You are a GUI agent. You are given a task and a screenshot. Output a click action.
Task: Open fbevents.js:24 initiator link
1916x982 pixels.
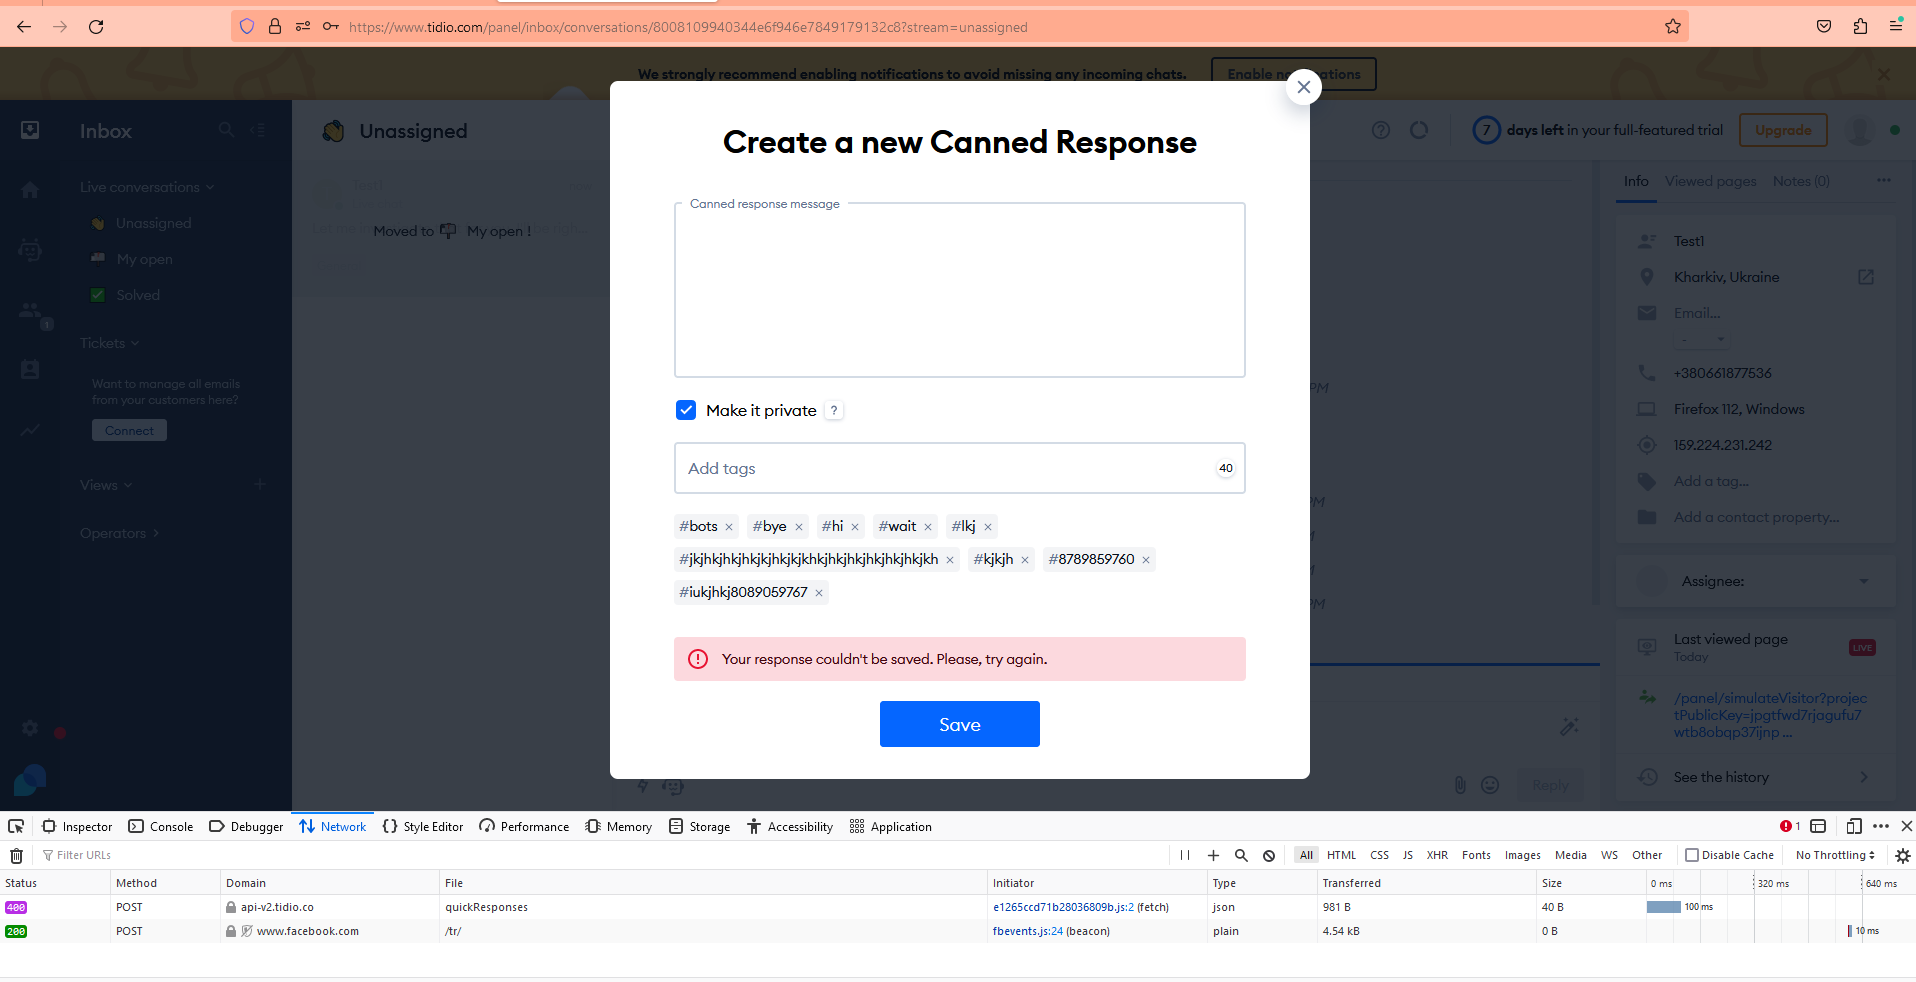pyautogui.click(x=1028, y=931)
